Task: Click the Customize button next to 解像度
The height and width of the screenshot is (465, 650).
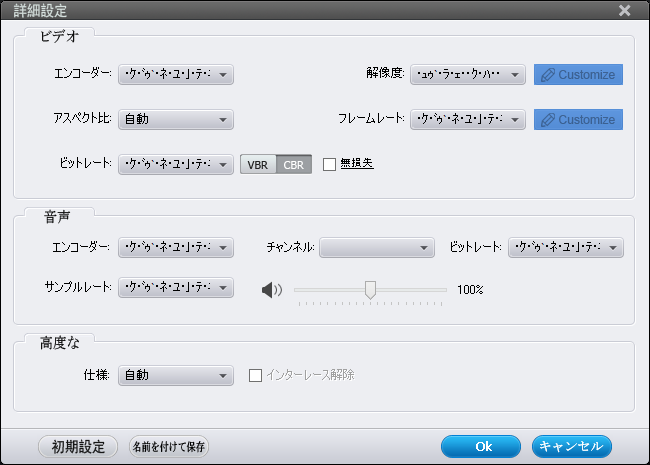Action: coord(578,74)
